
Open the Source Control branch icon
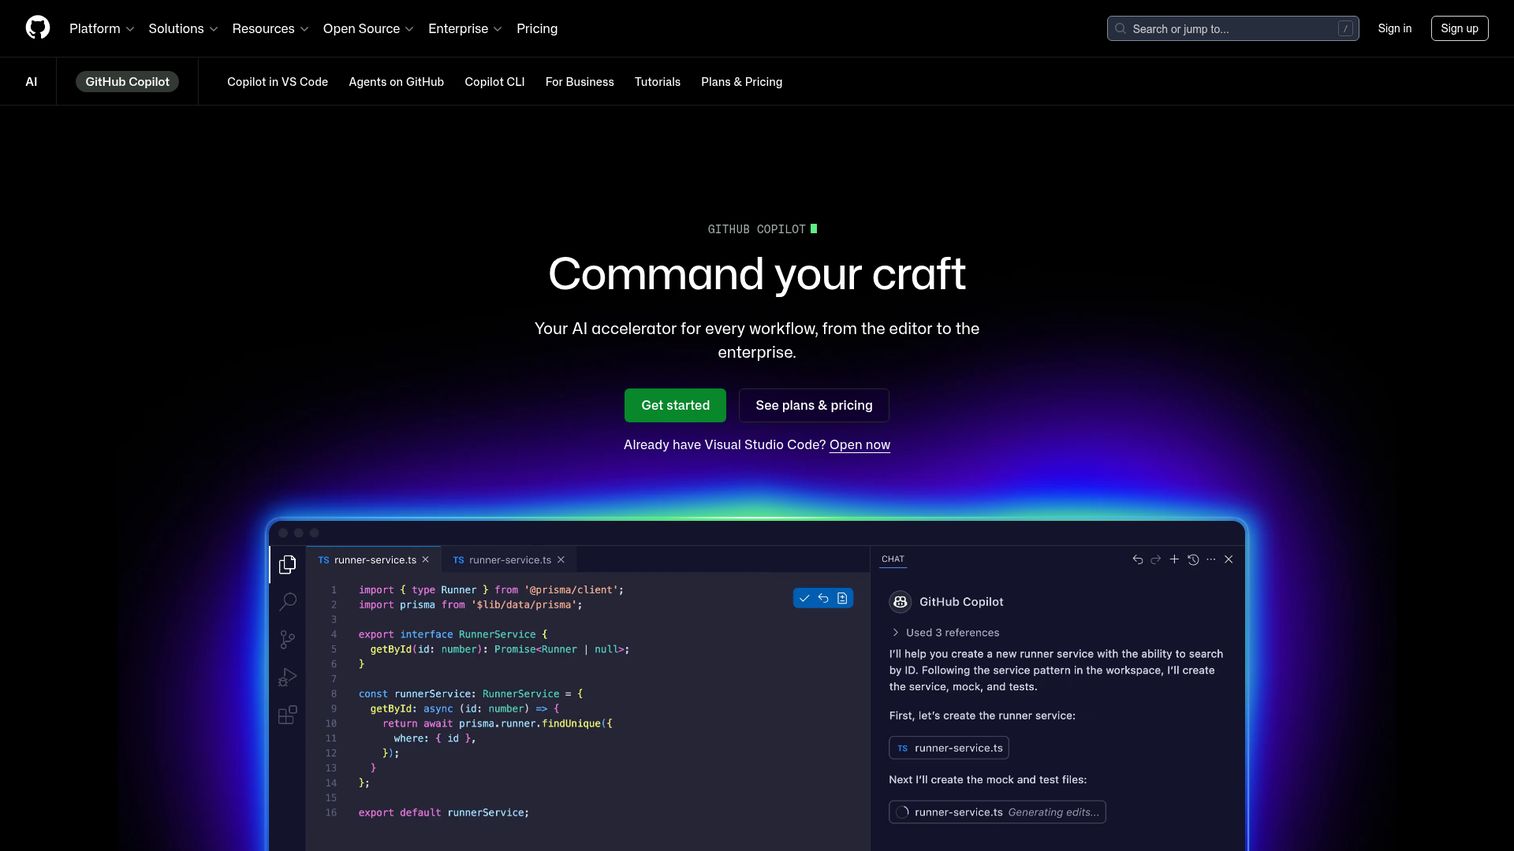[287, 639]
